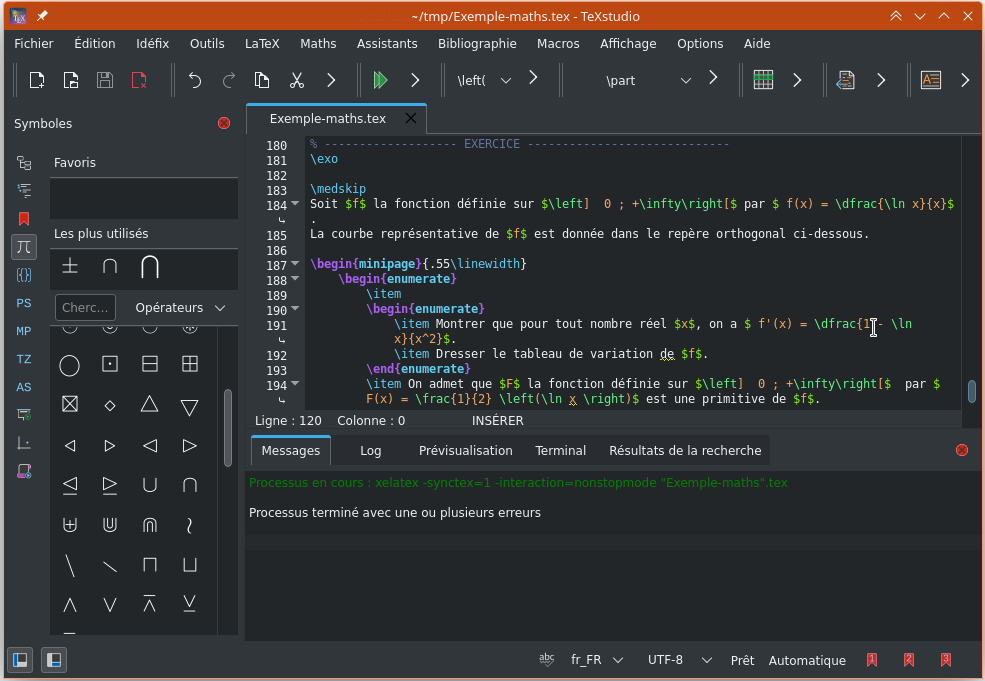Jump to bookmark 3 in status bar
The image size is (985, 681).
945,660
